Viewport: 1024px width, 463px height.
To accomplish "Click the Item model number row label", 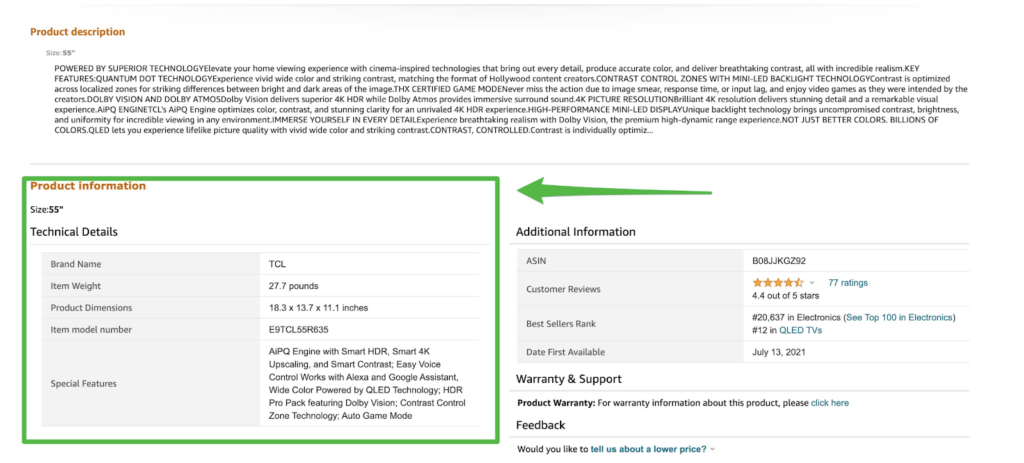I will (x=91, y=330).
